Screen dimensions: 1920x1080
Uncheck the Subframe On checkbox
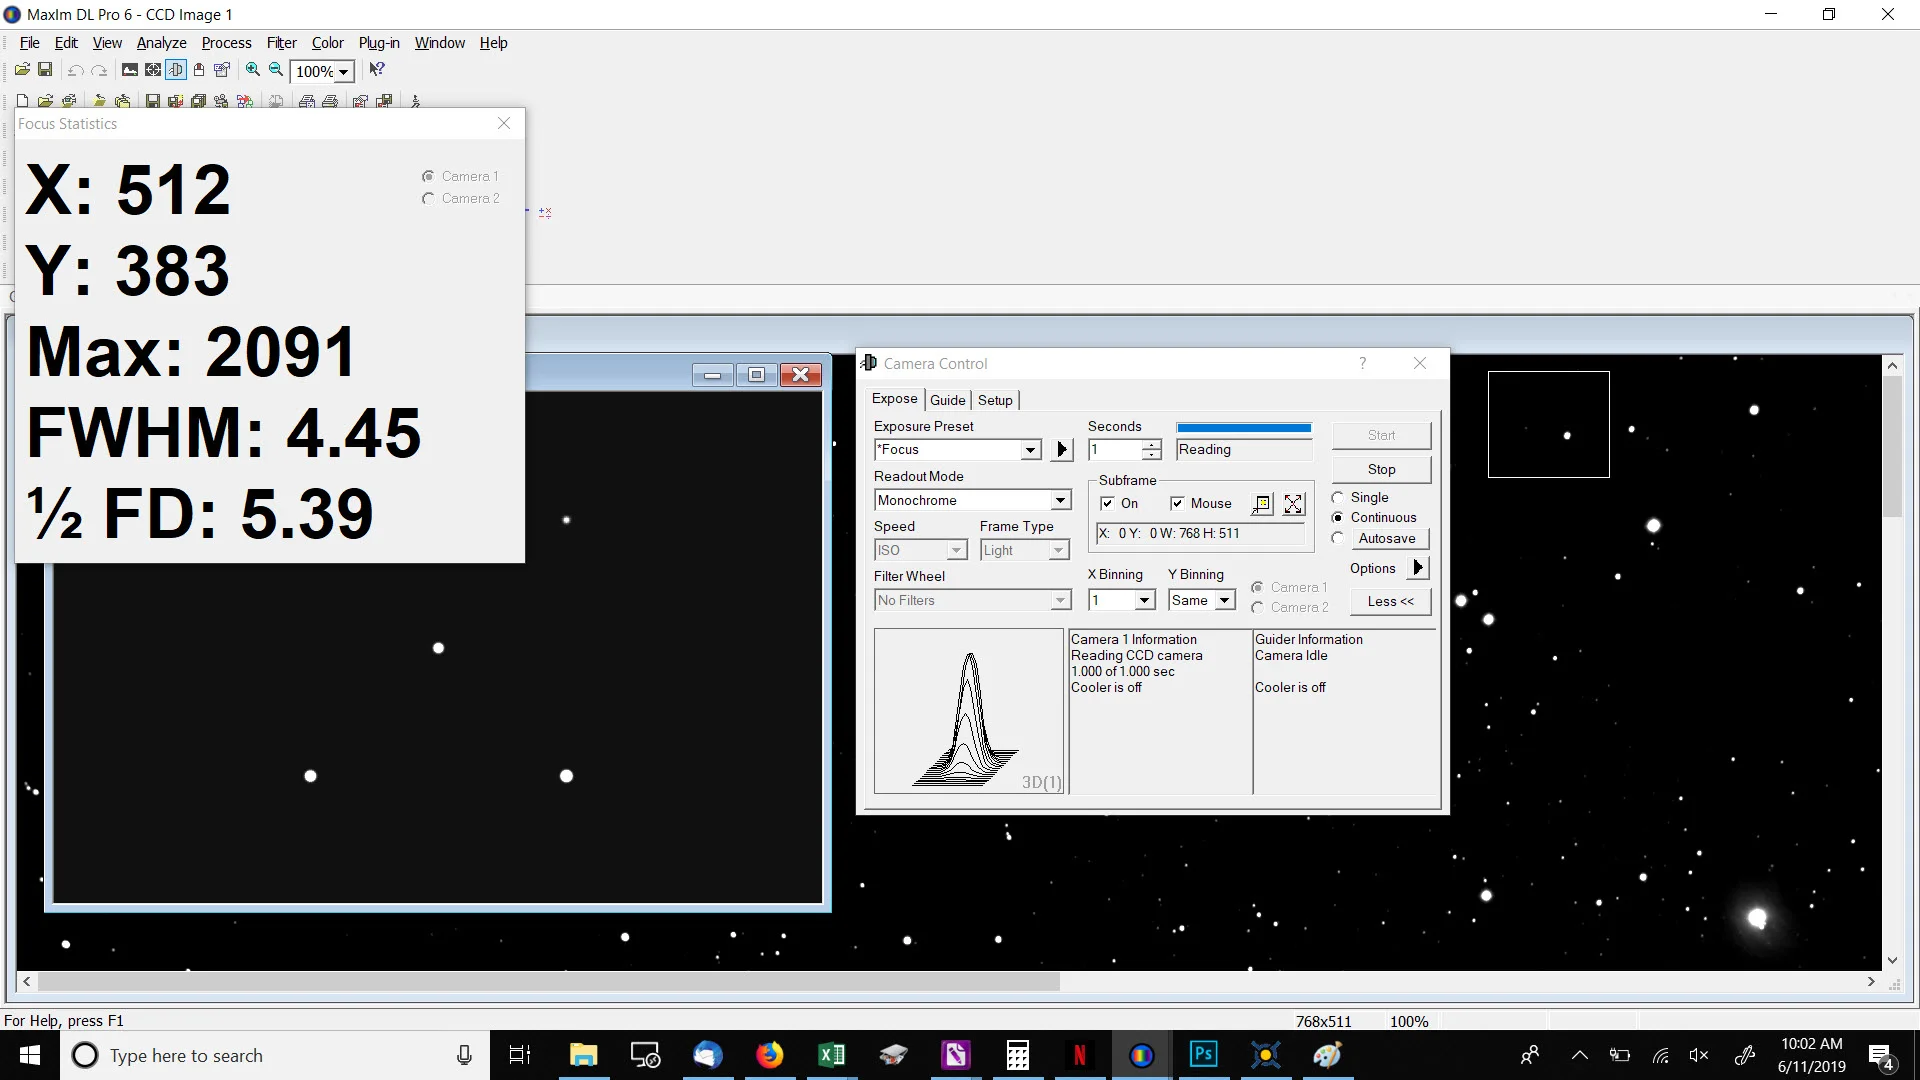pyautogui.click(x=1107, y=503)
